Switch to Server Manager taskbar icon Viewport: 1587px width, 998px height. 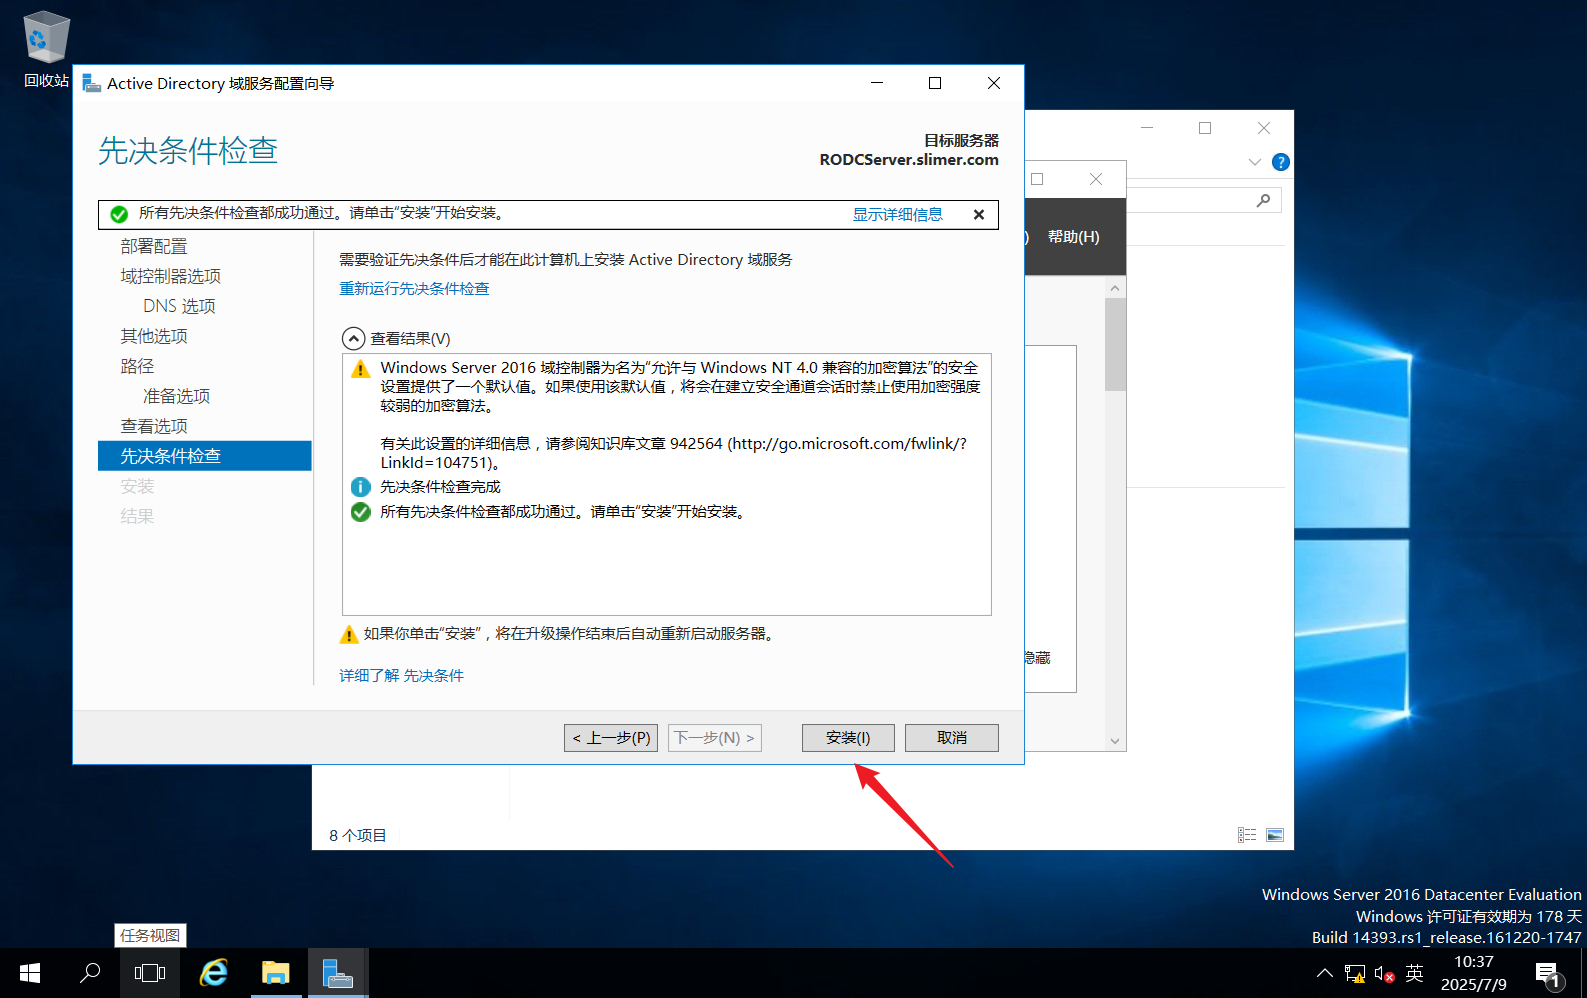[338, 973]
